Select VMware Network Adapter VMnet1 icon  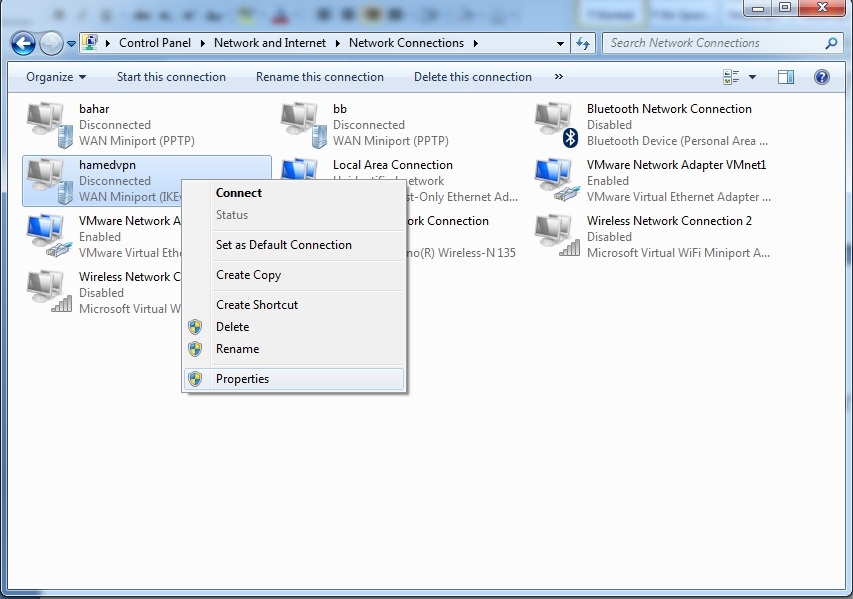tap(557, 181)
